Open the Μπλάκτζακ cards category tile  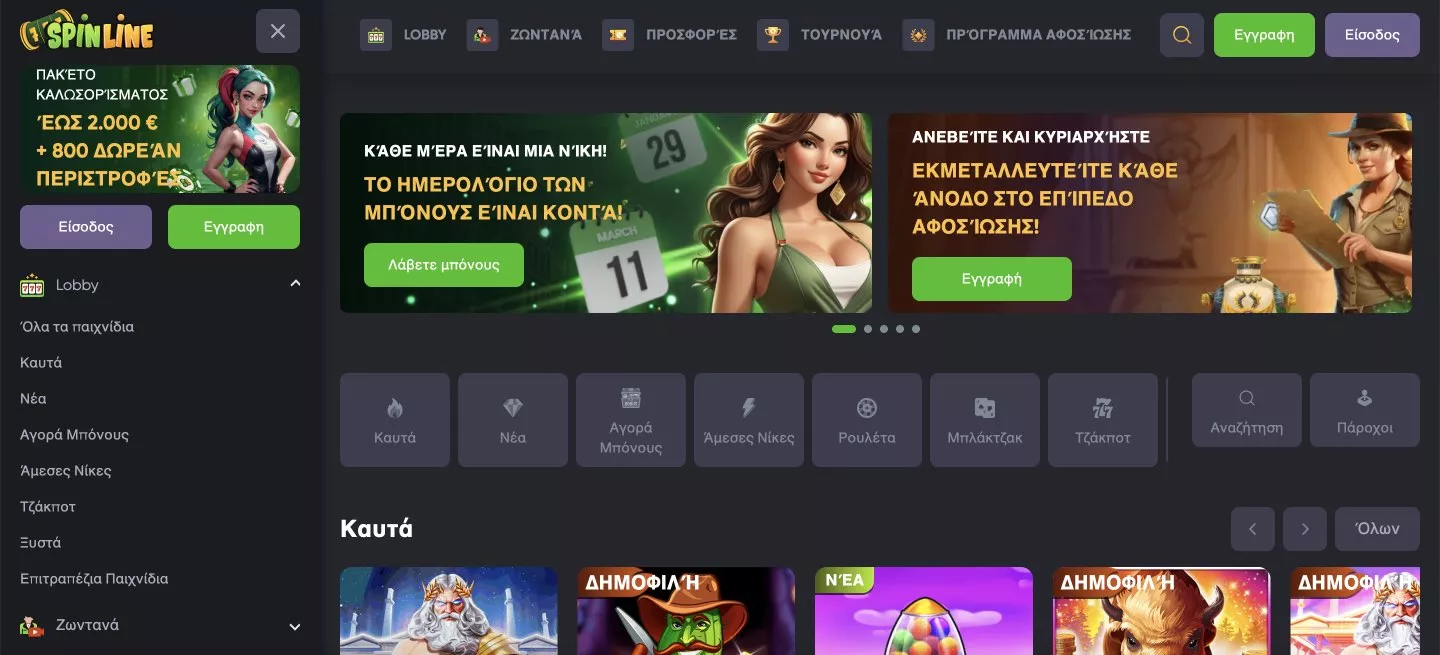point(985,420)
